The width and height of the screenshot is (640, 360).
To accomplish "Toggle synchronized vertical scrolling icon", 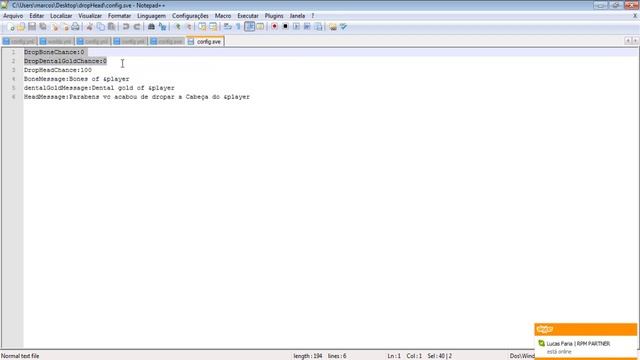I will click(x=202, y=27).
